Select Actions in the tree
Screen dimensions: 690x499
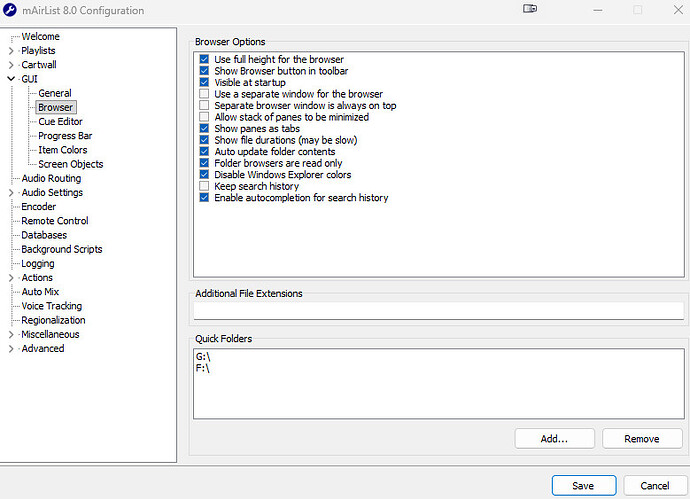coord(37,278)
